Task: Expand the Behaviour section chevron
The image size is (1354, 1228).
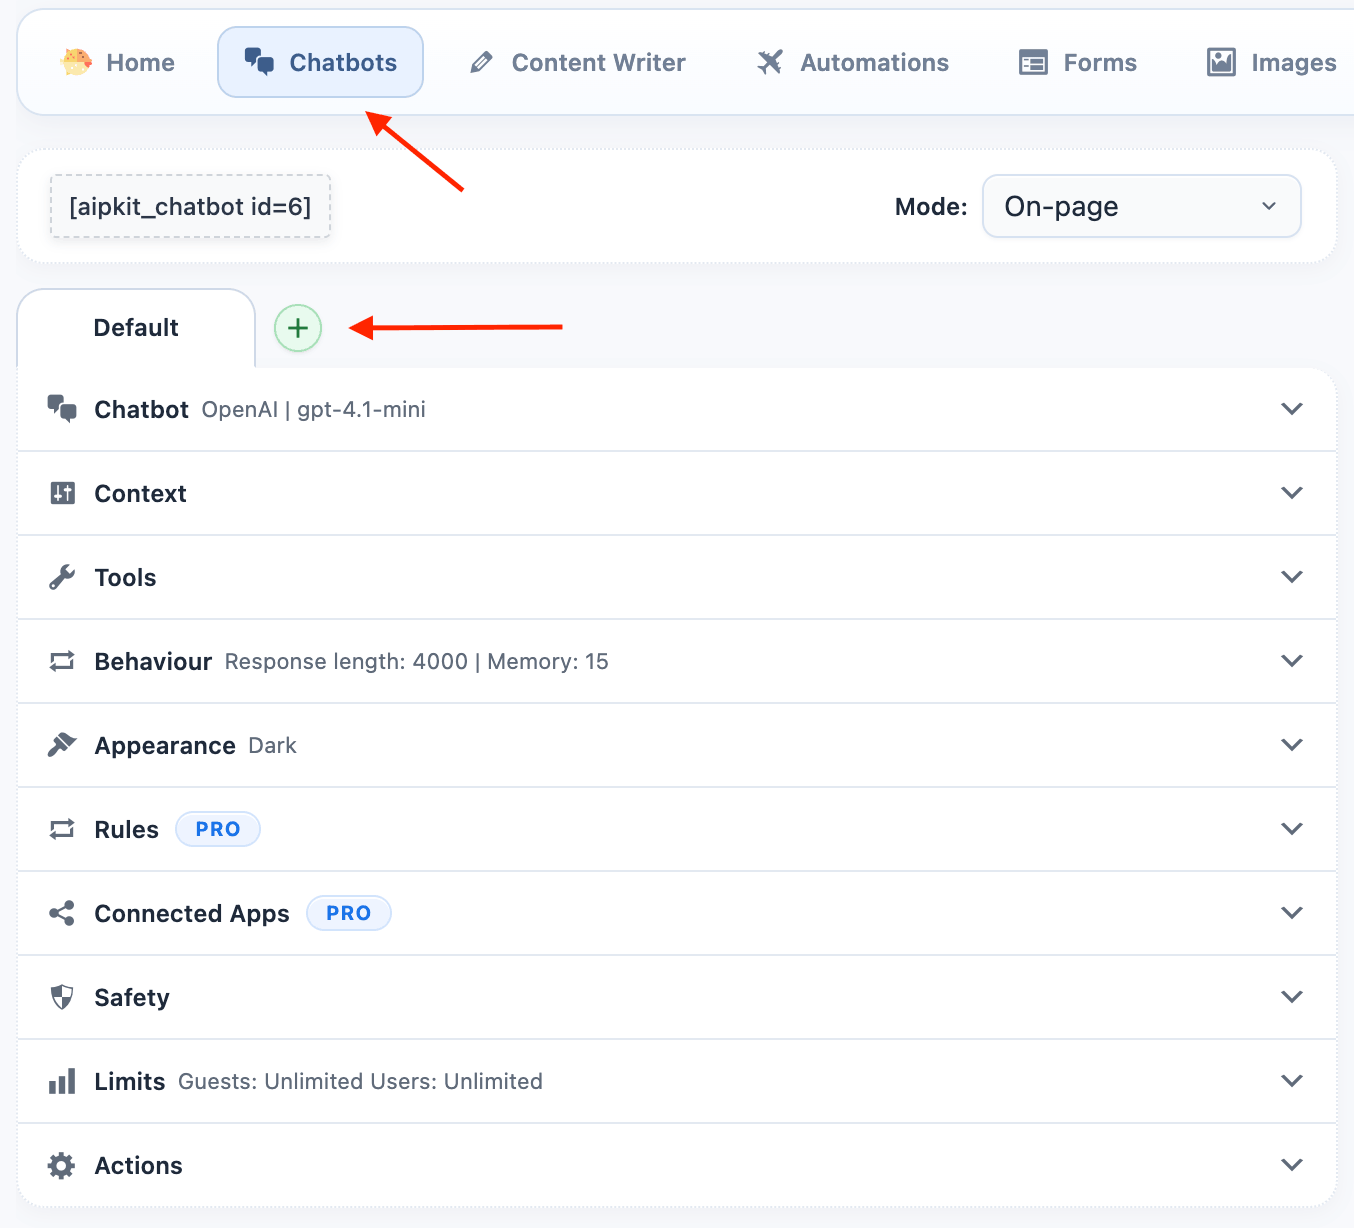Action: coord(1292,661)
